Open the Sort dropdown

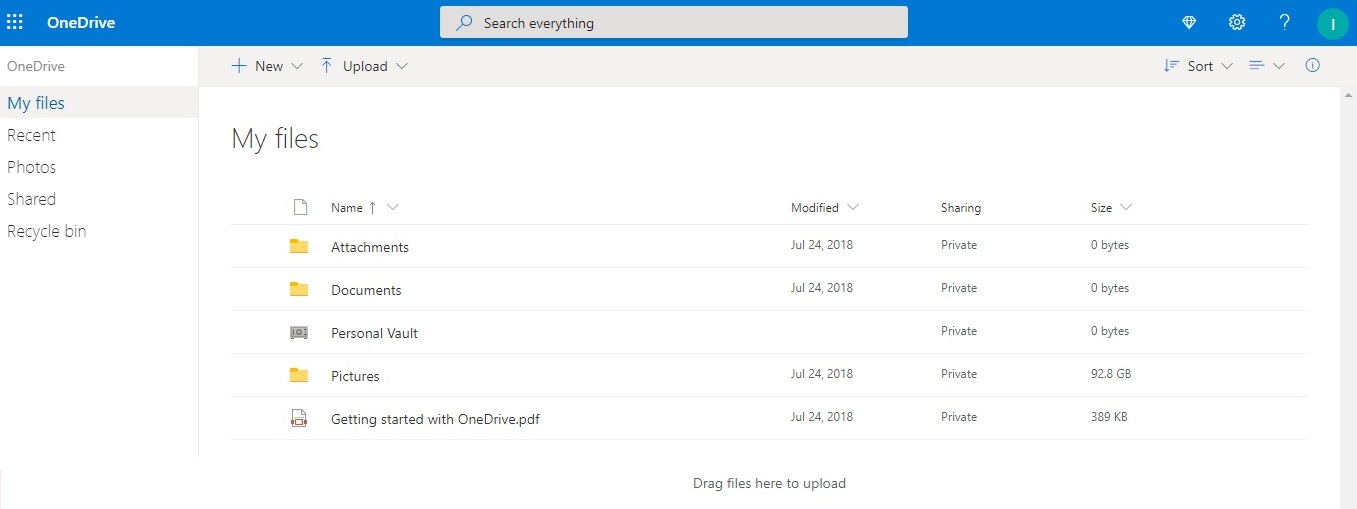click(x=1198, y=66)
